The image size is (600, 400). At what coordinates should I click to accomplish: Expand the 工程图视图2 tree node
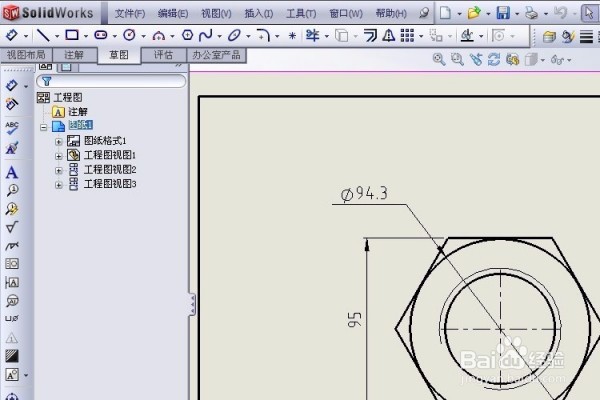click(x=59, y=170)
